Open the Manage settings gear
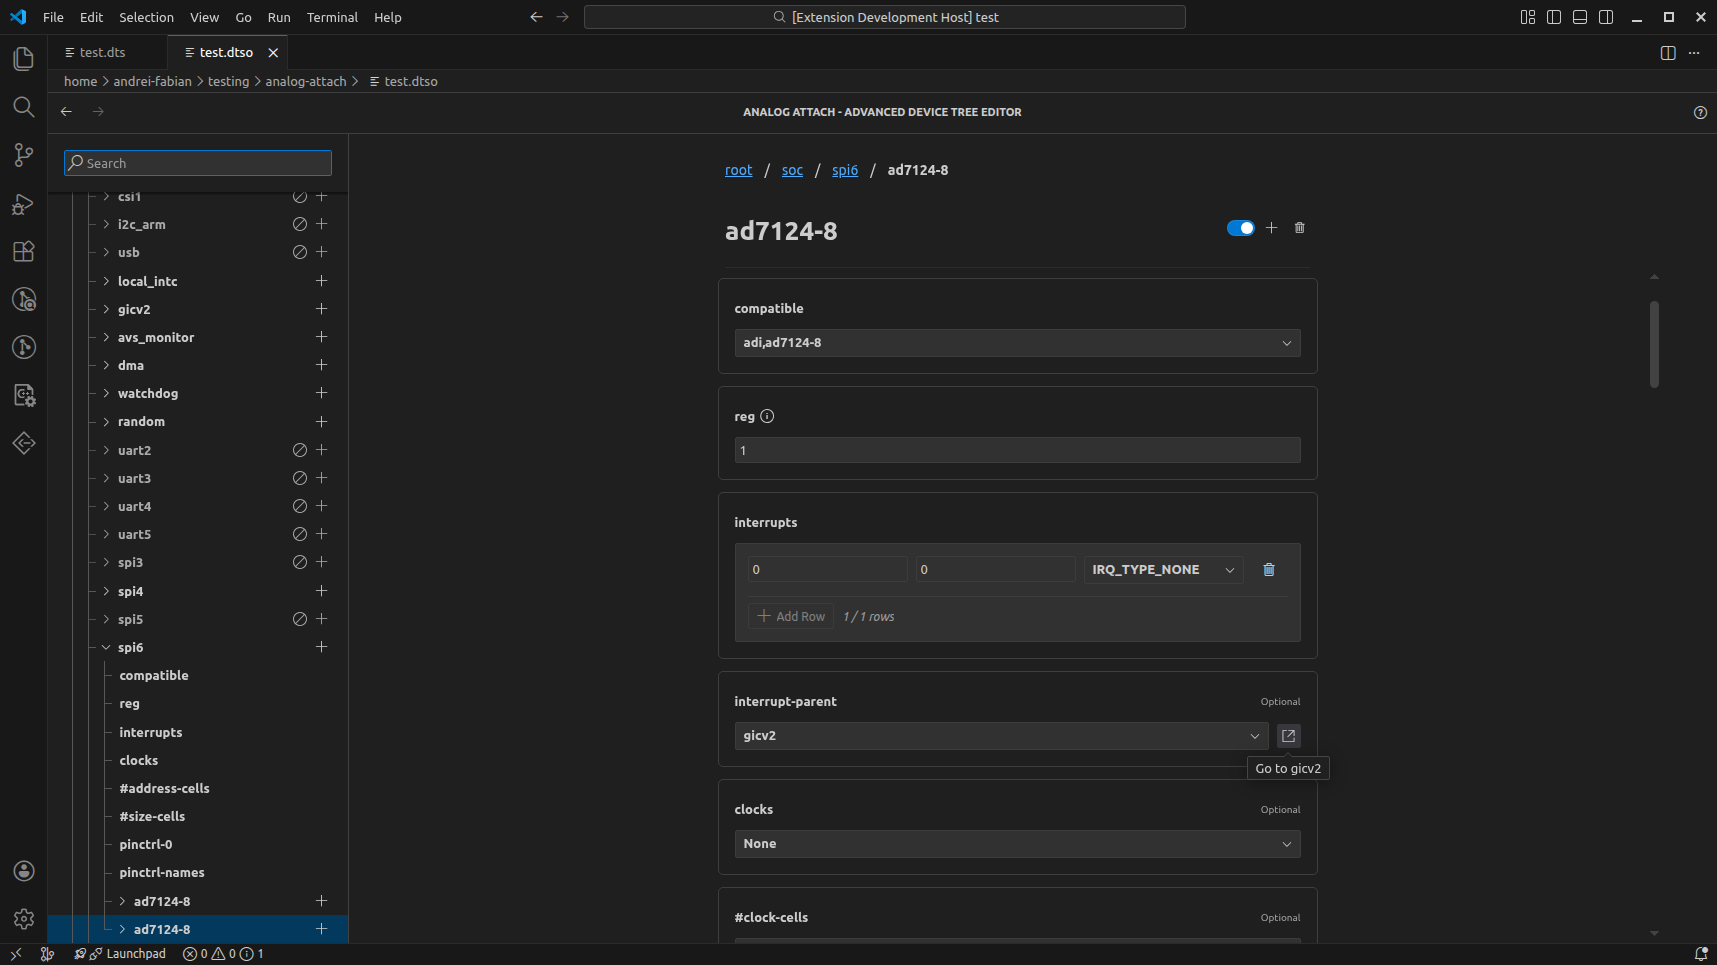The image size is (1717, 965). [24, 919]
